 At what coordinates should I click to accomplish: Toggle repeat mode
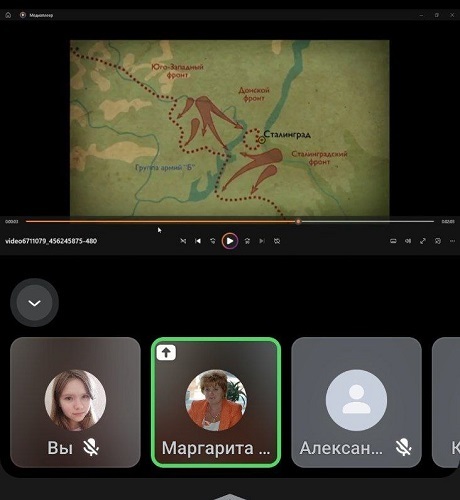(x=277, y=241)
